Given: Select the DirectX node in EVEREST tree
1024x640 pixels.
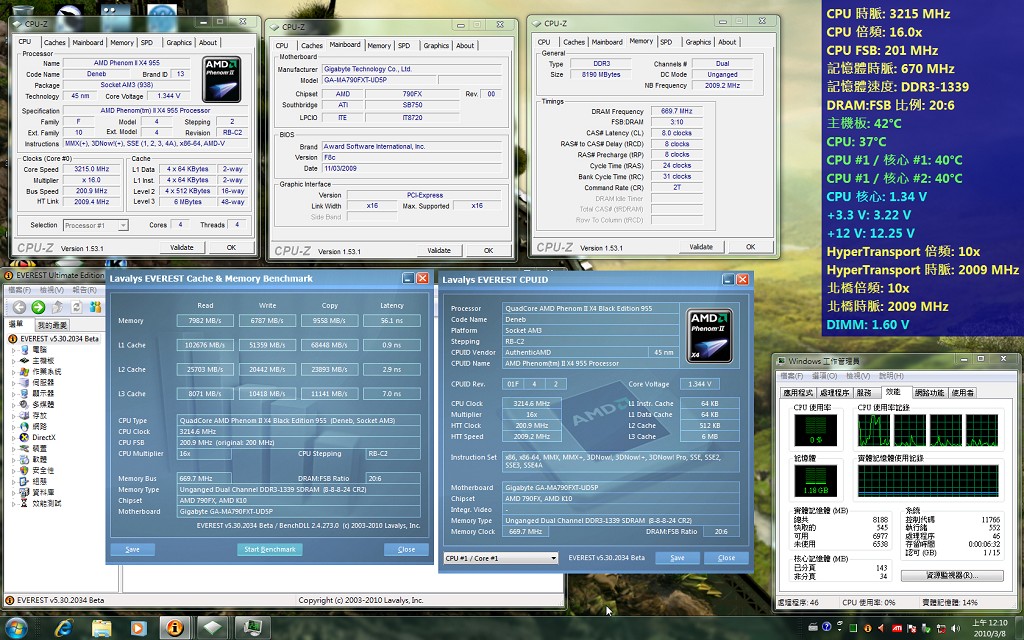Looking at the screenshot, I should (44, 438).
